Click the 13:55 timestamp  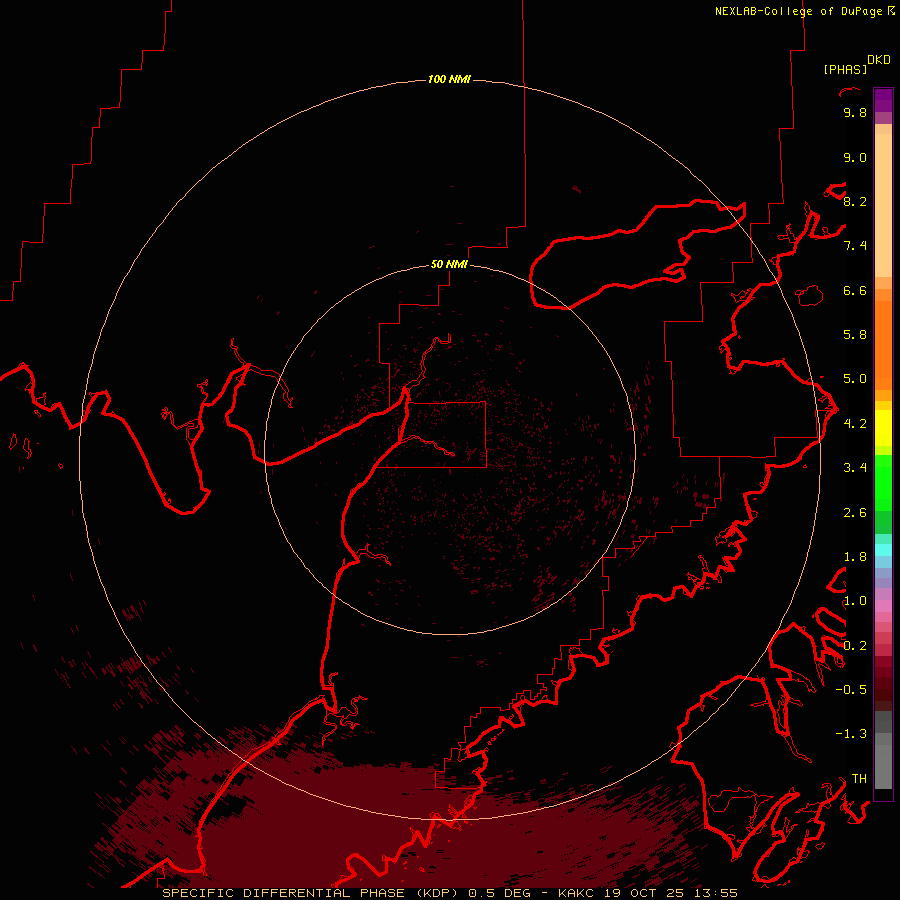pos(716,893)
